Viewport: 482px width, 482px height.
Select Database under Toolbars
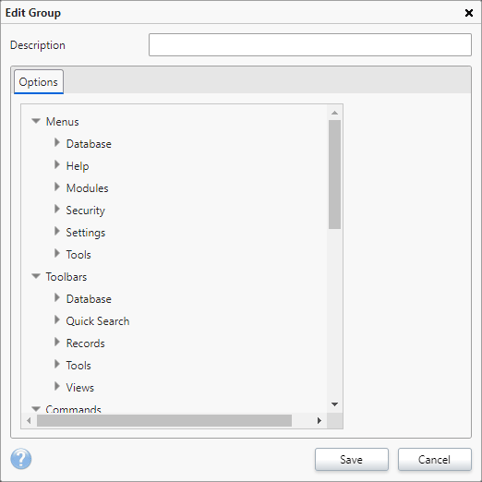click(89, 299)
